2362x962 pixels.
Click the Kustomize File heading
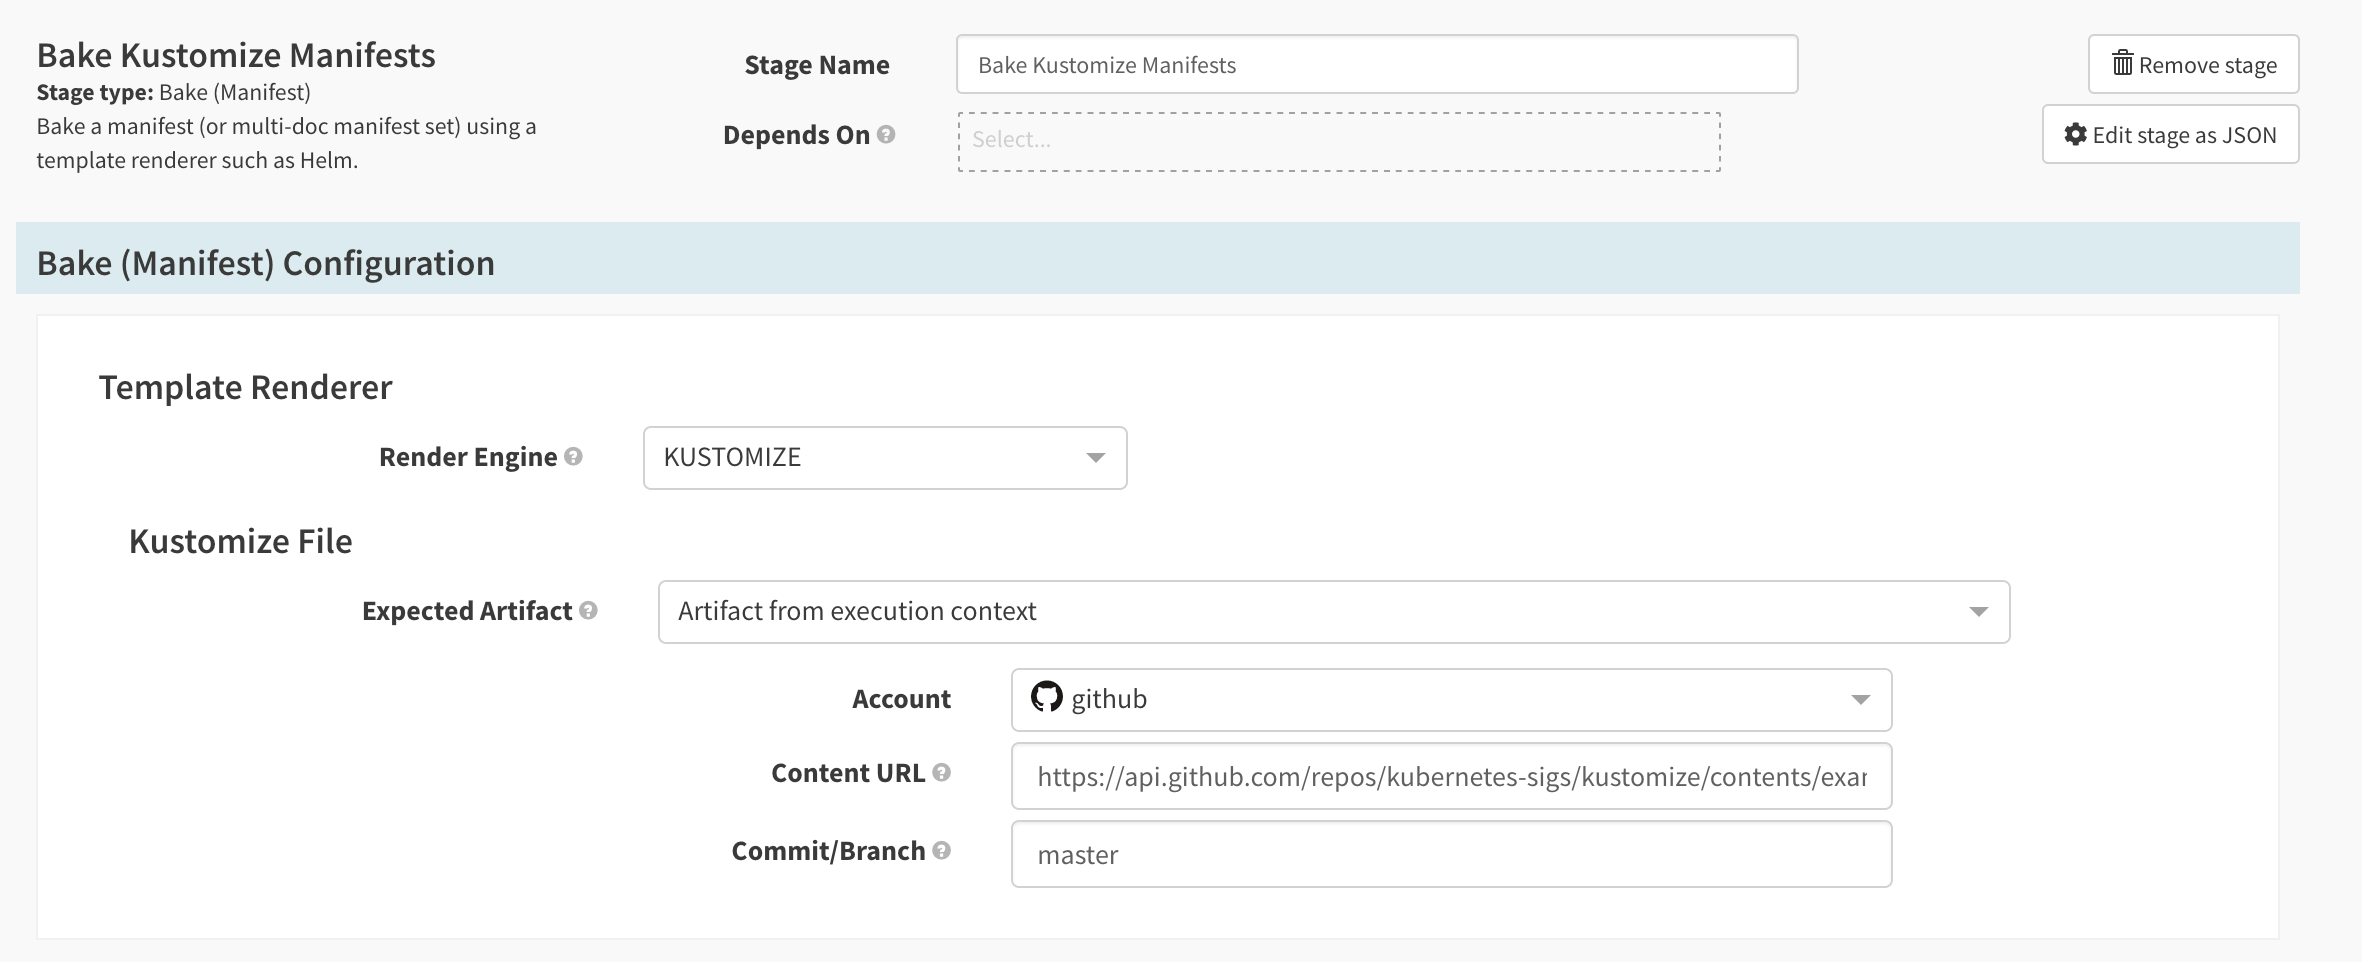point(240,541)
